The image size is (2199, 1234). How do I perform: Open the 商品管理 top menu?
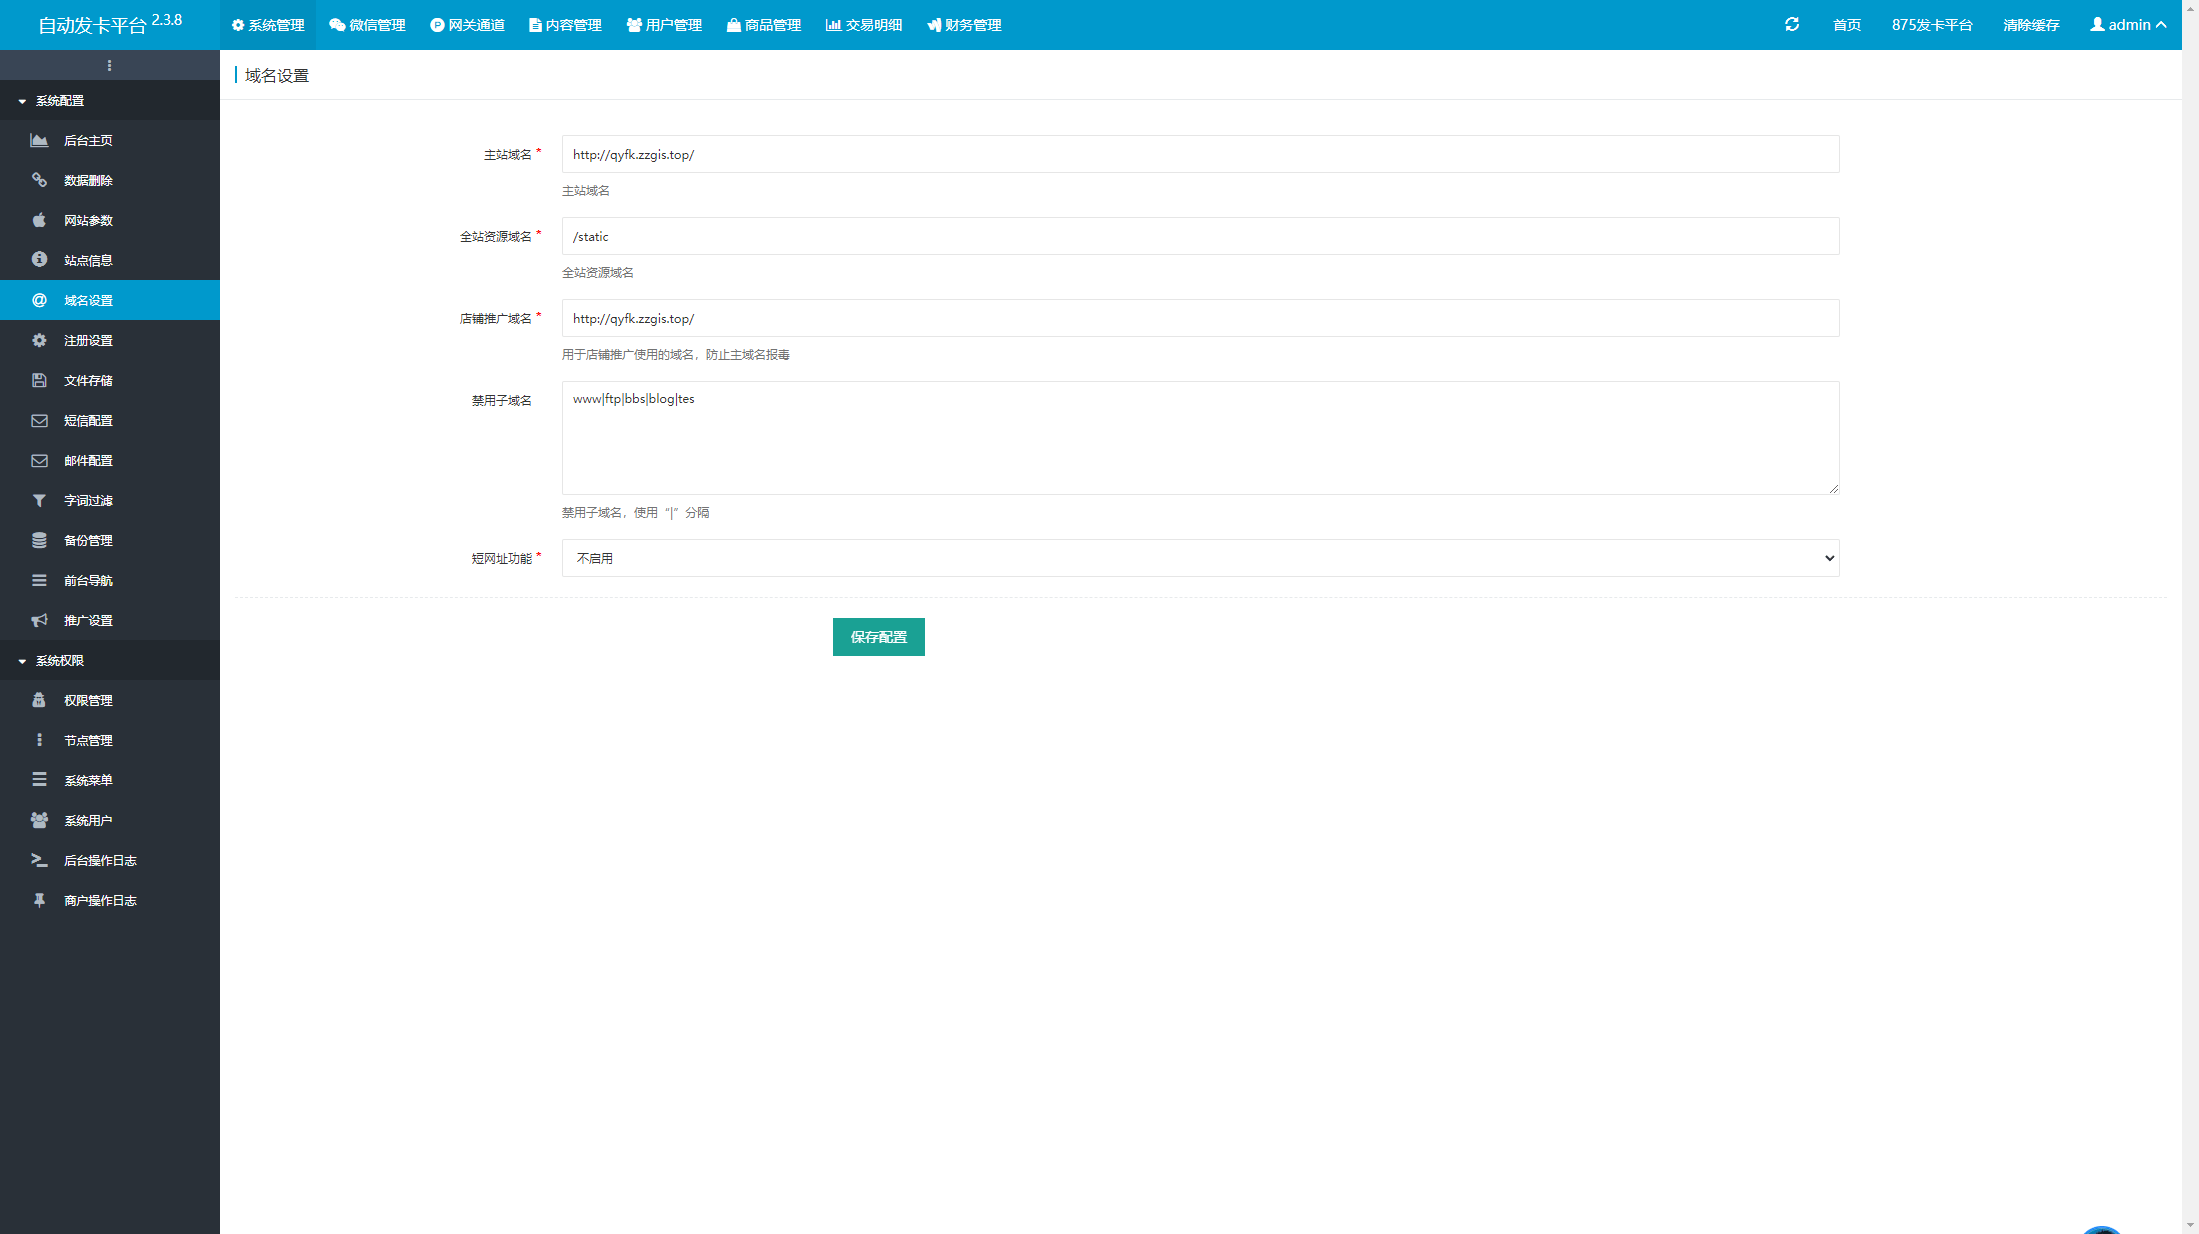(764, 24)
